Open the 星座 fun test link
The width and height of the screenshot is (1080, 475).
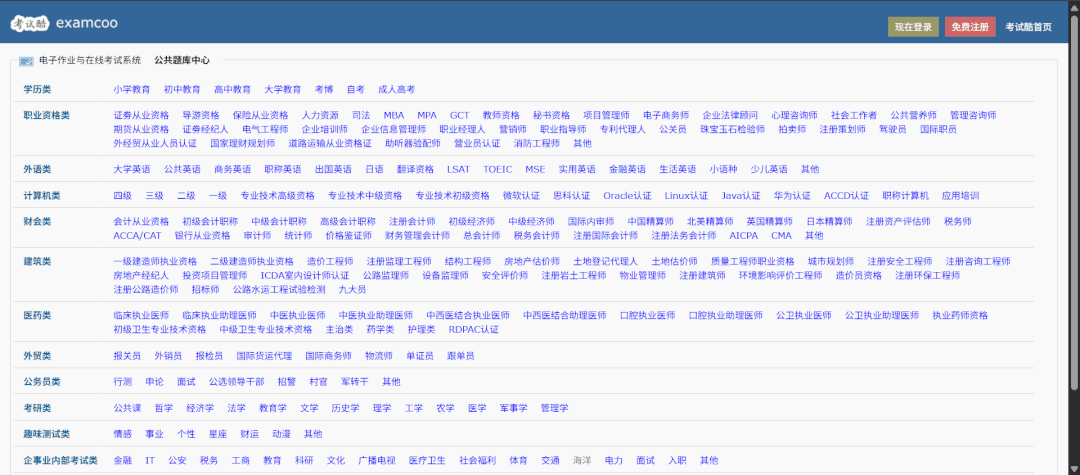(x=218, y=434)
